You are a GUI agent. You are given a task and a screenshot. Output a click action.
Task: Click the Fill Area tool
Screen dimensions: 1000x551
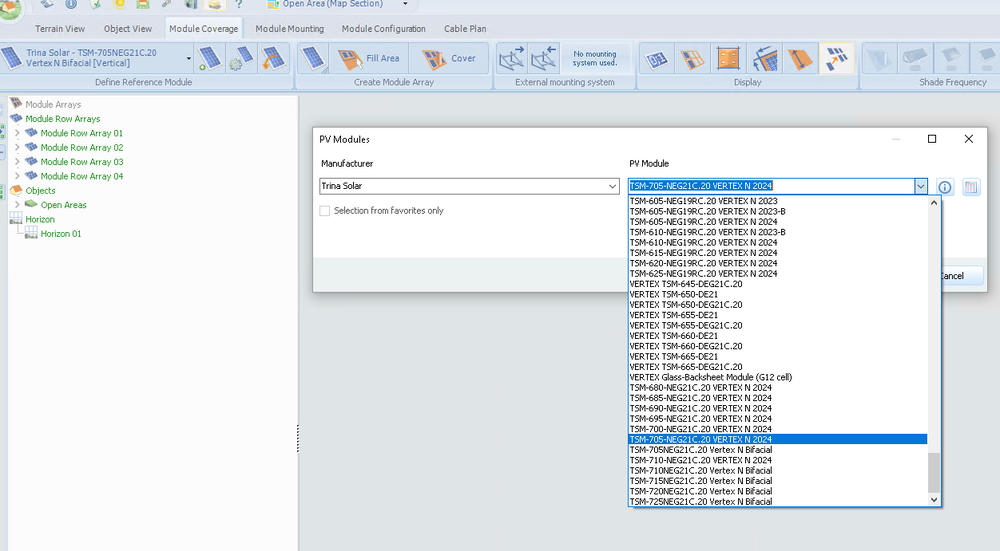pyautogui.click(x=369, y=58)
